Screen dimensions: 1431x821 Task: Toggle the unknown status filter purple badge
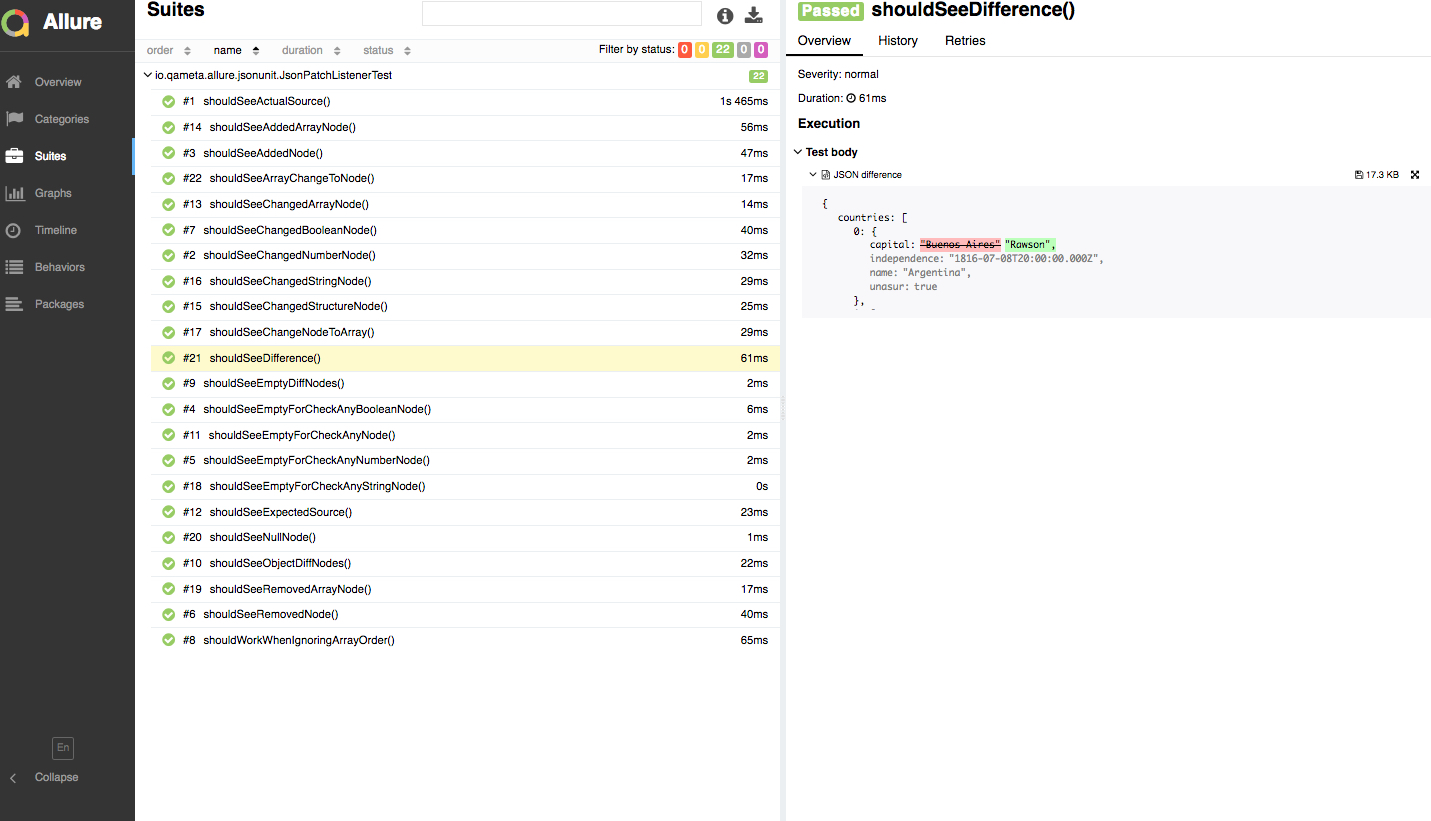[761, 50]
